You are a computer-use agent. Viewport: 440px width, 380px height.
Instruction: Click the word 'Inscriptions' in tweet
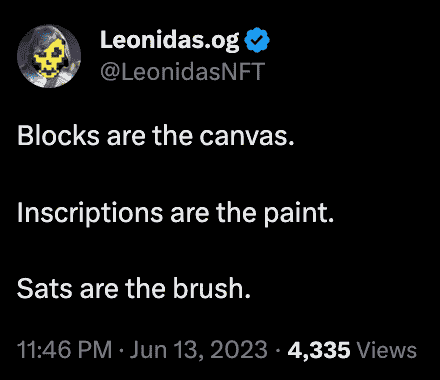90,213
